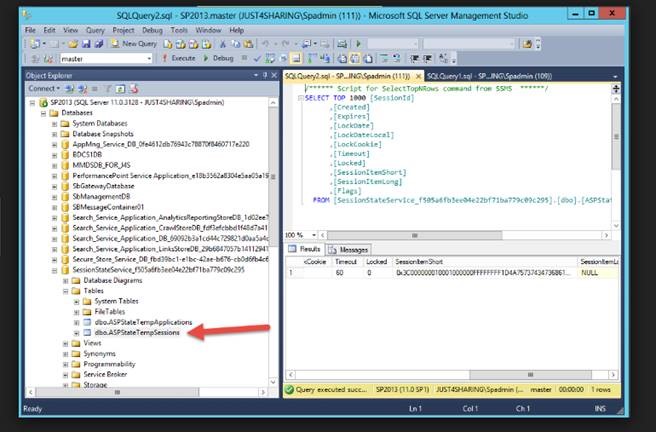
Task: Click Uncomment selected lines icon
Action: pos(396,59)
